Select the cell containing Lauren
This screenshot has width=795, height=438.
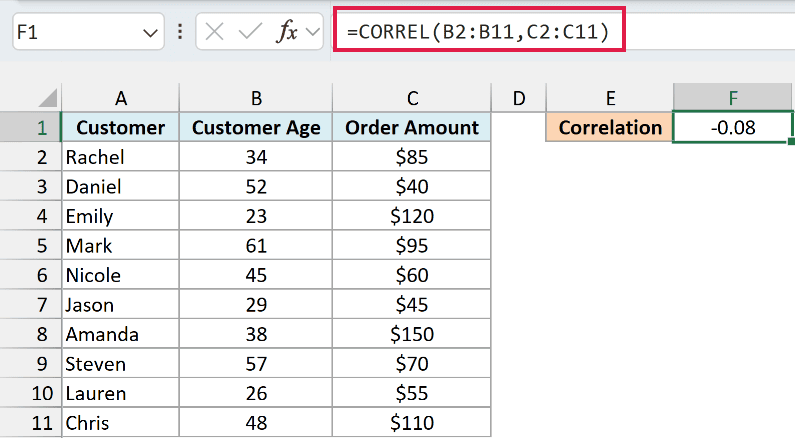point(121,393)
